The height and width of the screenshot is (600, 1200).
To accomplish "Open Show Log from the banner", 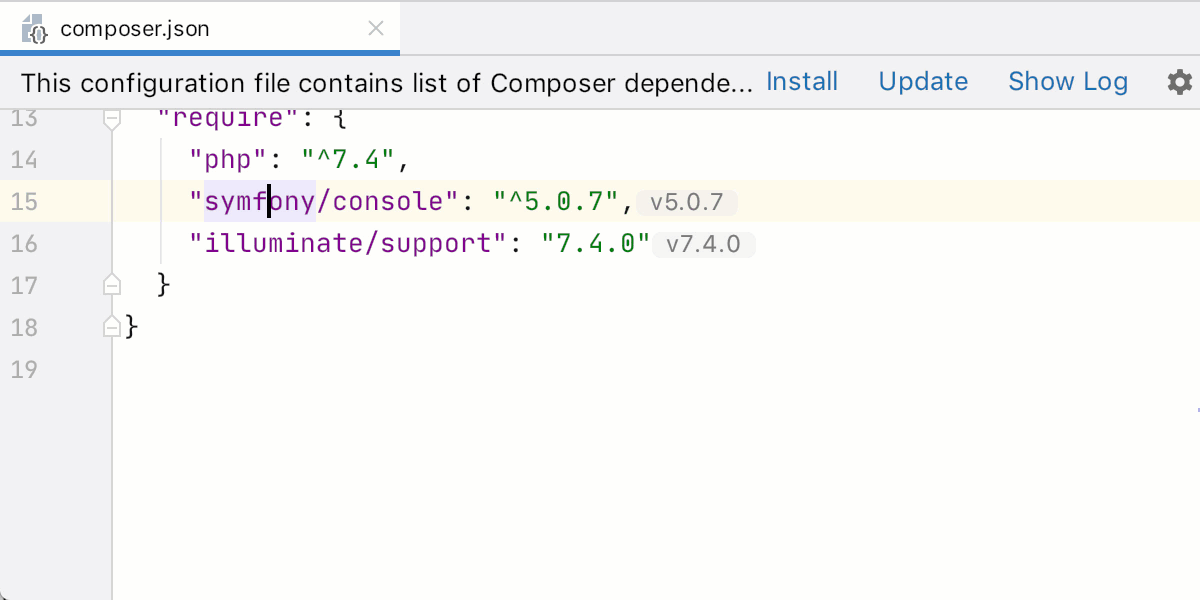I will [x=1067, y=82].
